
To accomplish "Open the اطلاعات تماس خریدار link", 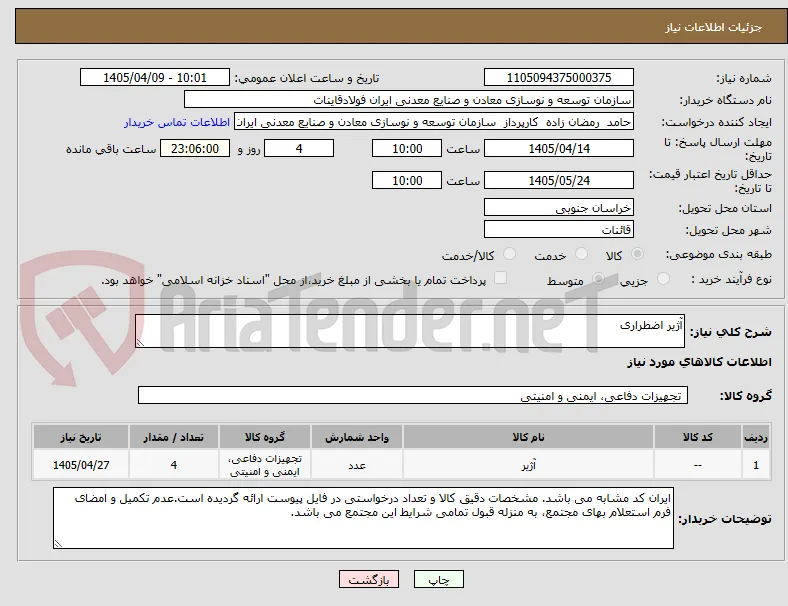I will click(x=177, y=122).
